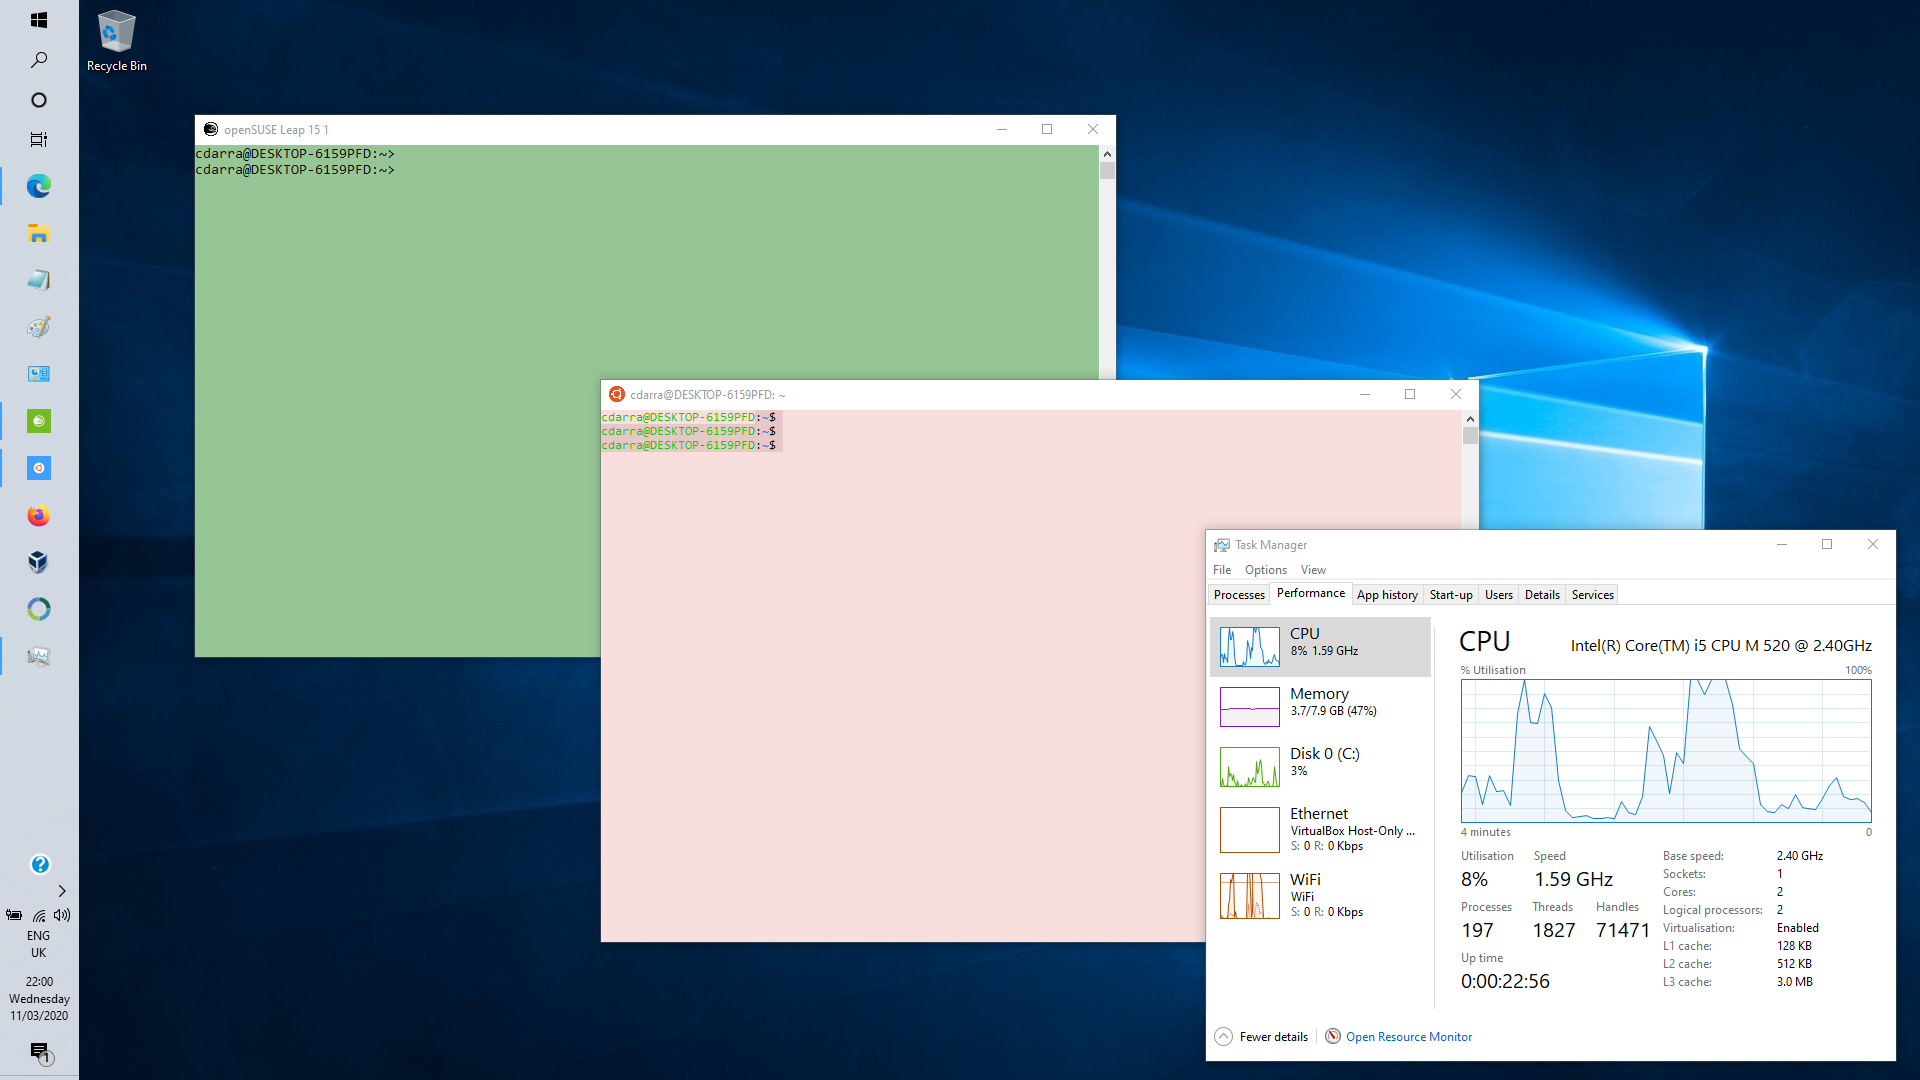Screen dimensions: 1920x1080
Task: Launch Paint from the taskbar
Action: point(38,326)
